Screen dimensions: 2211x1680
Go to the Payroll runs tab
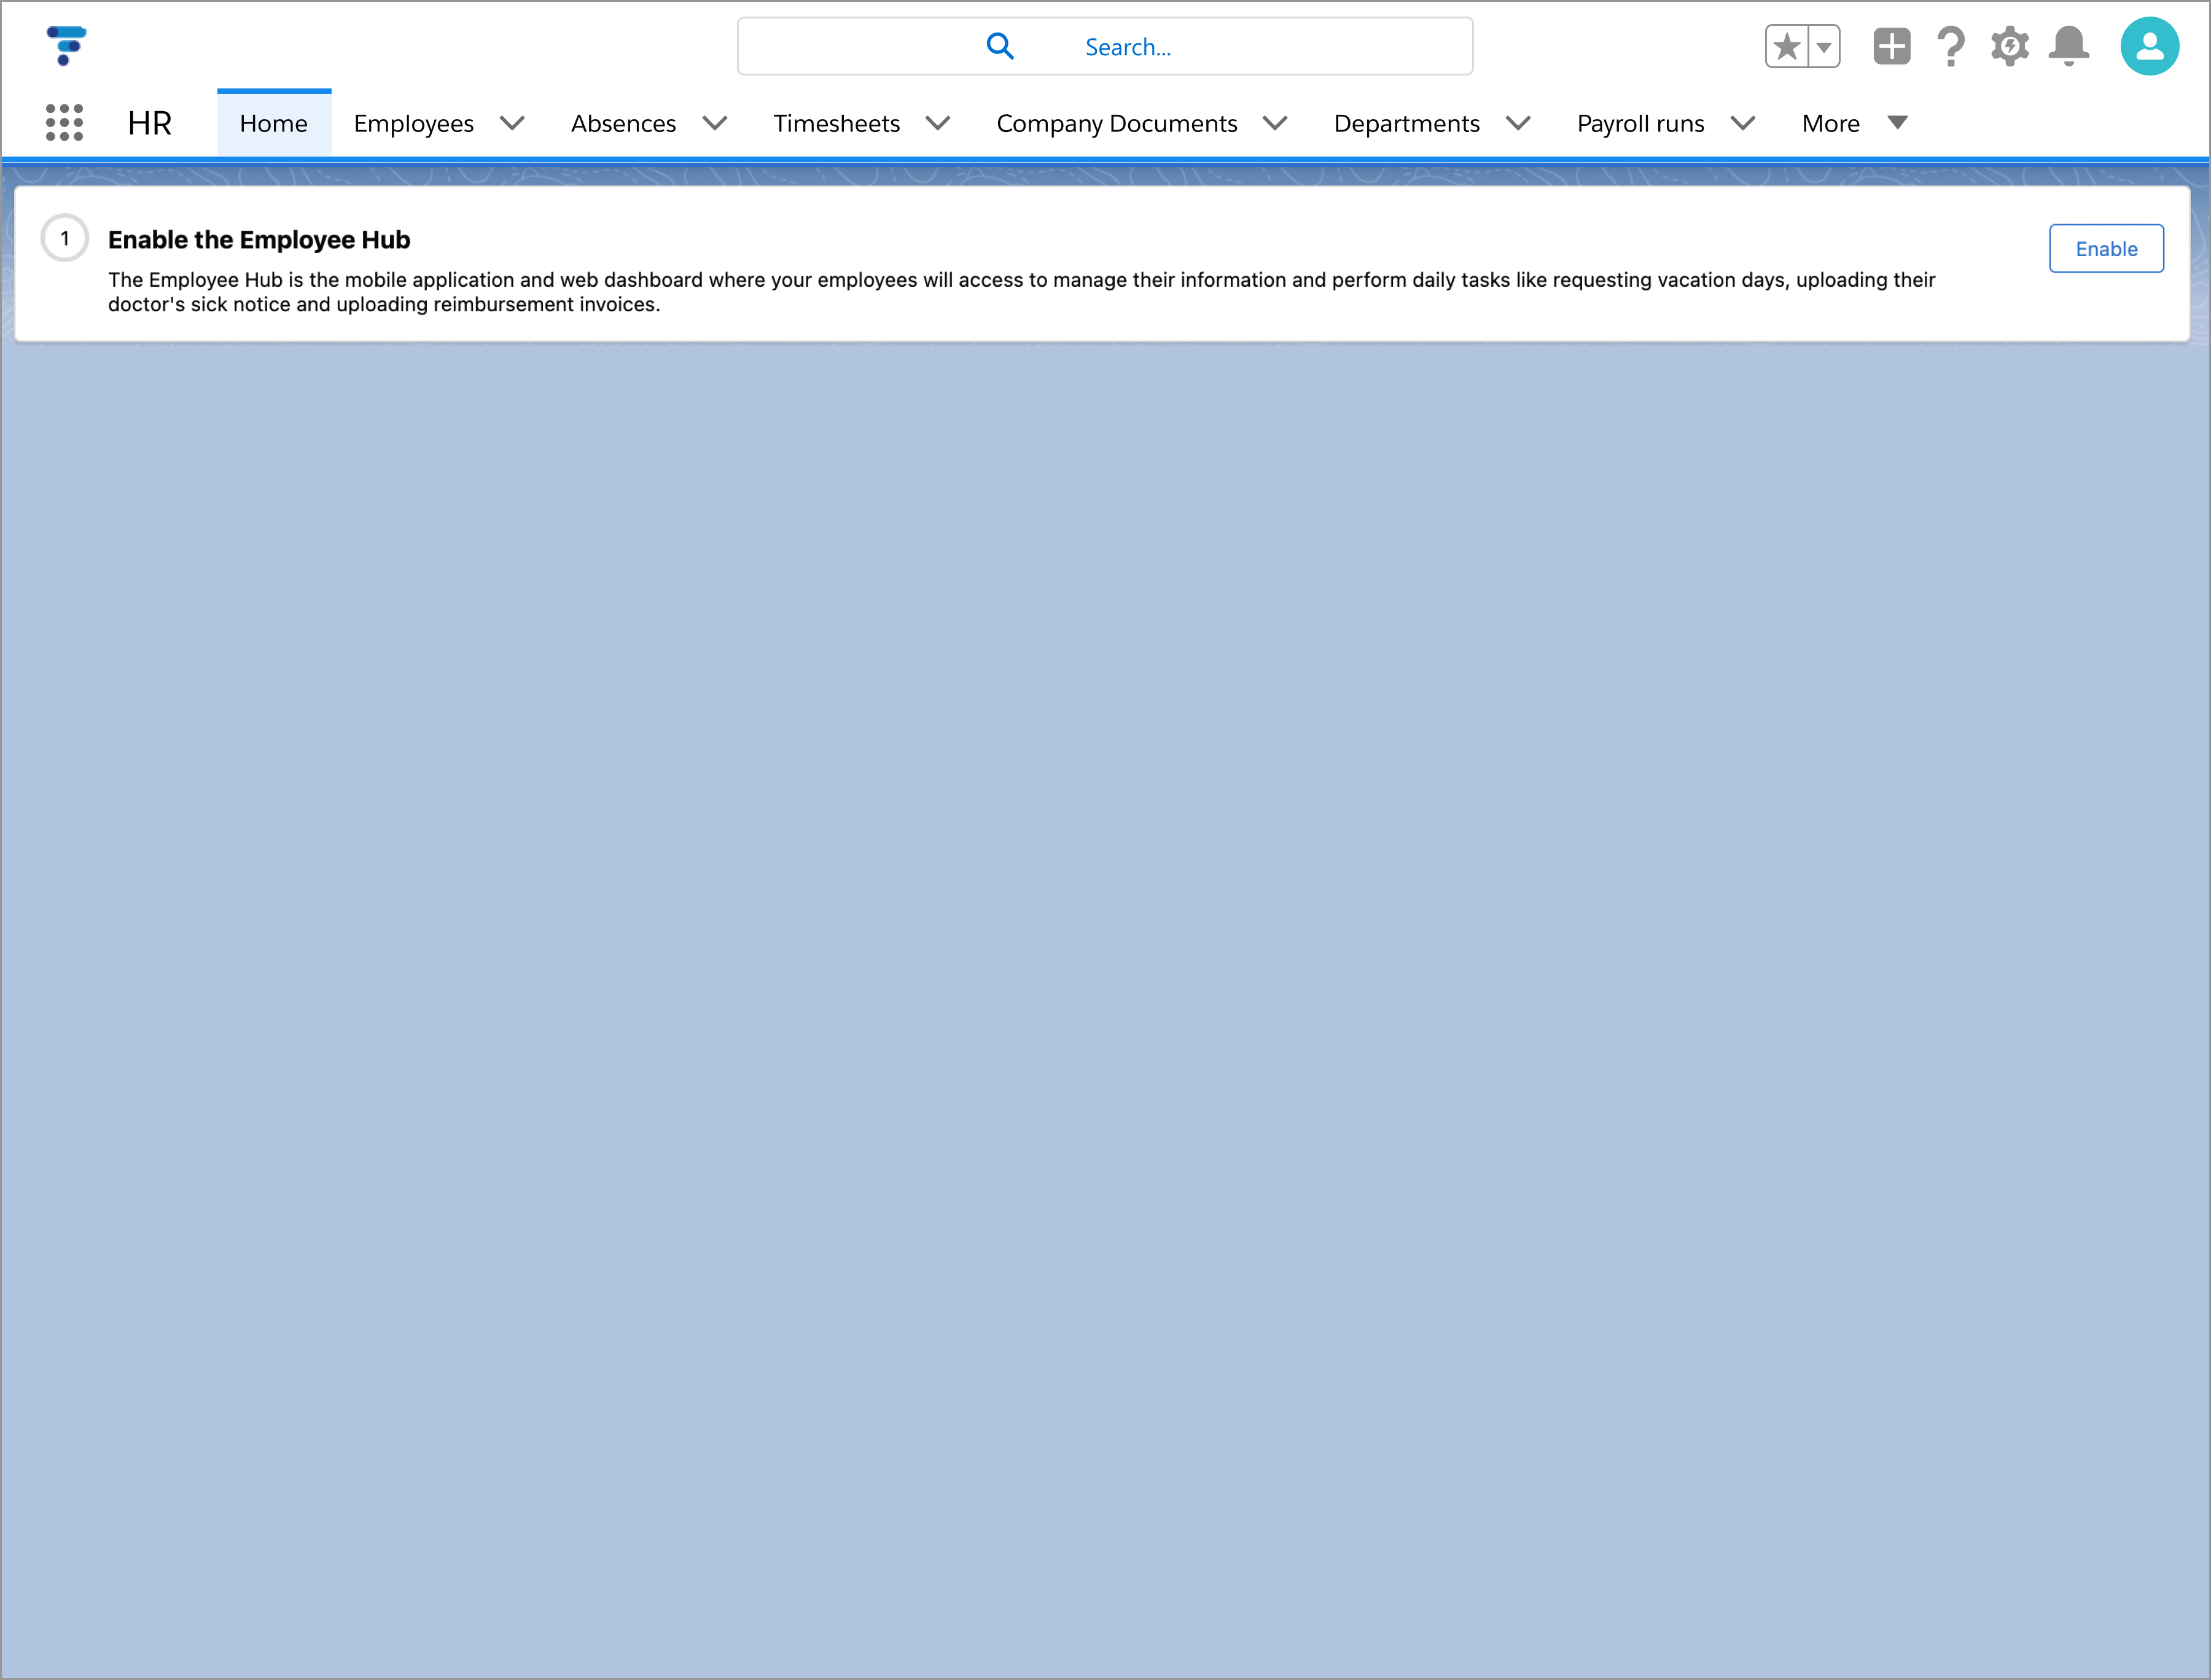coord(1640,123)
